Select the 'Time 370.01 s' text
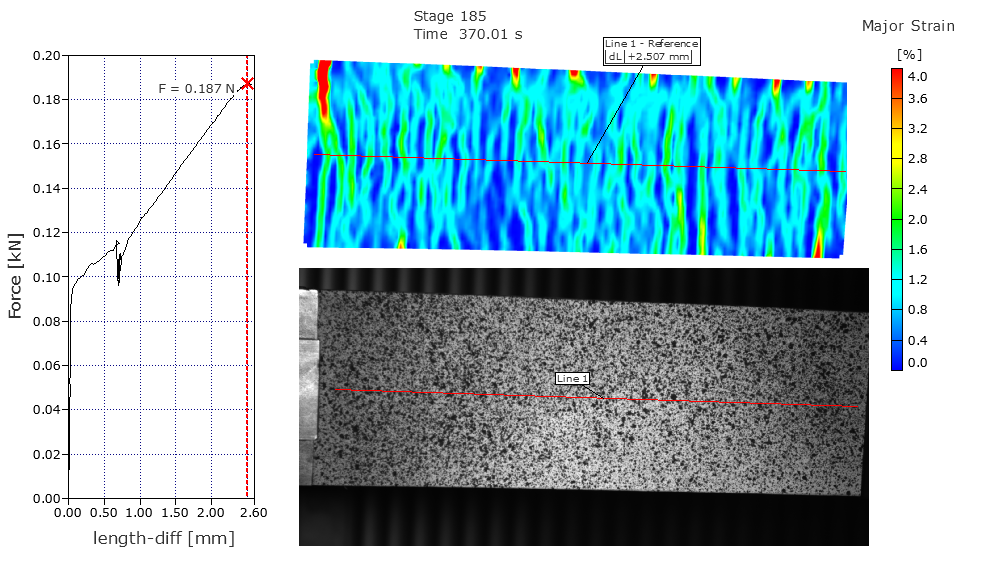 click(x=468, y=34)
